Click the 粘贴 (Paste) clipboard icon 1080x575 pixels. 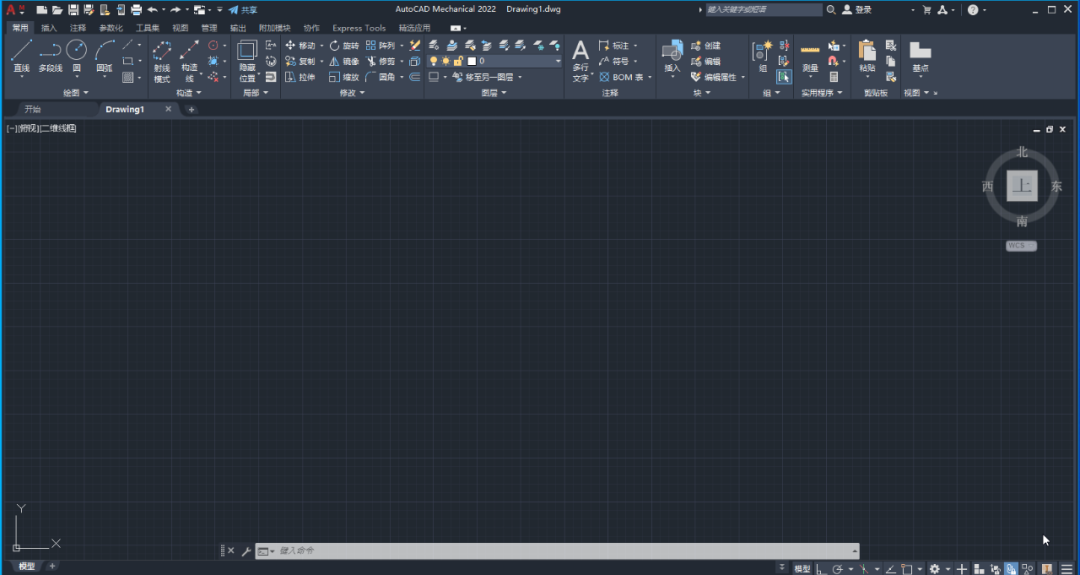pyautogui.click(x=867, y=54)
